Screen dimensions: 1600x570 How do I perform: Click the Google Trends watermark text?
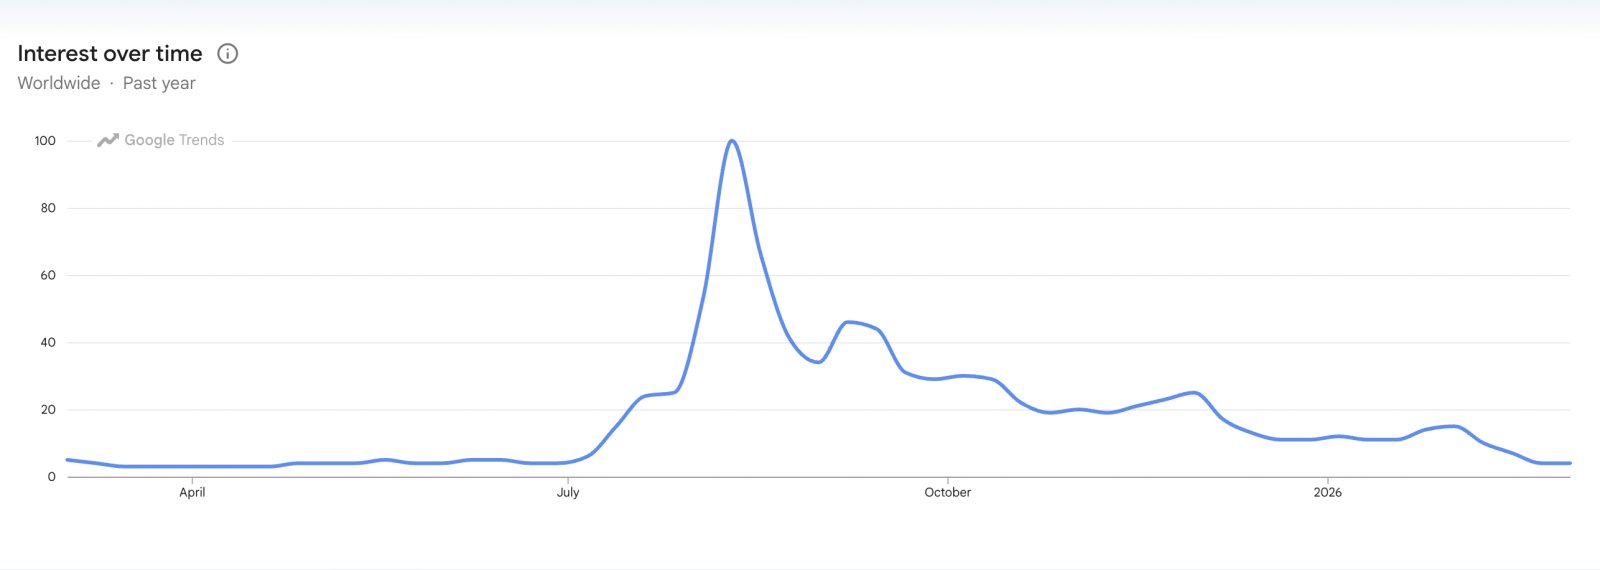coord(174,140)
